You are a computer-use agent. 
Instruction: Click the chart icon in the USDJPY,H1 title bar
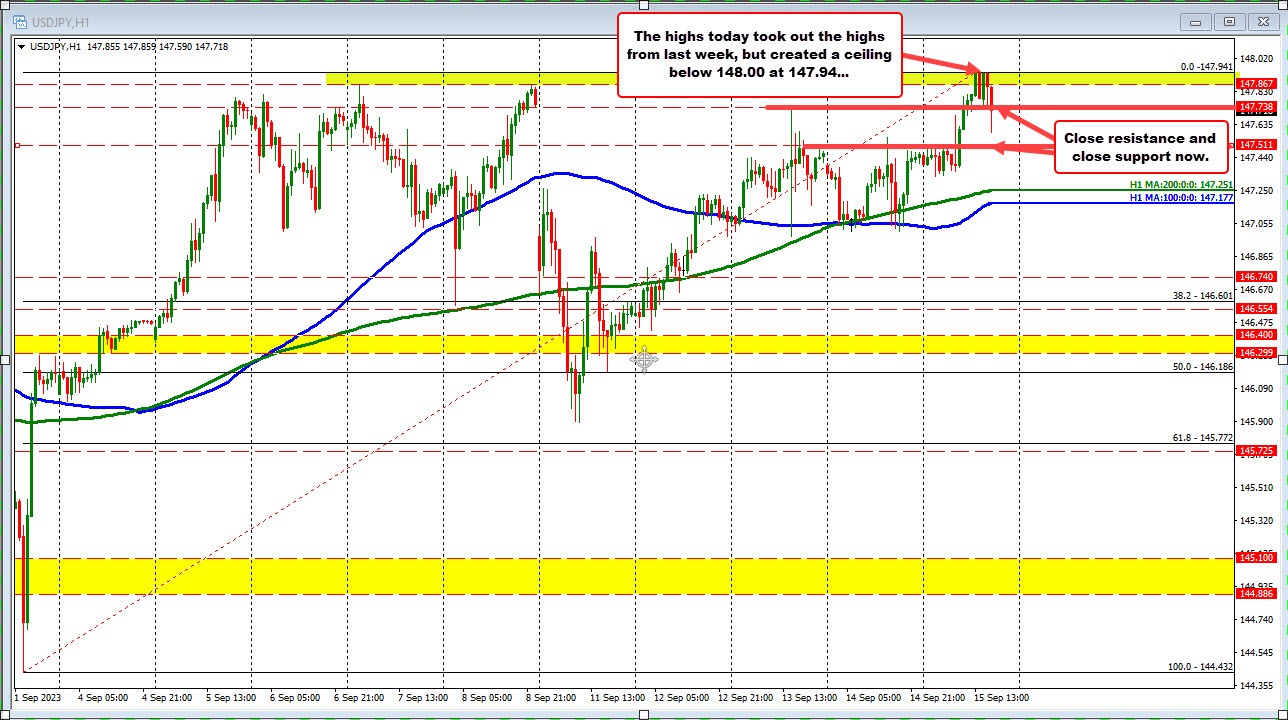click(x=22, y=20)
